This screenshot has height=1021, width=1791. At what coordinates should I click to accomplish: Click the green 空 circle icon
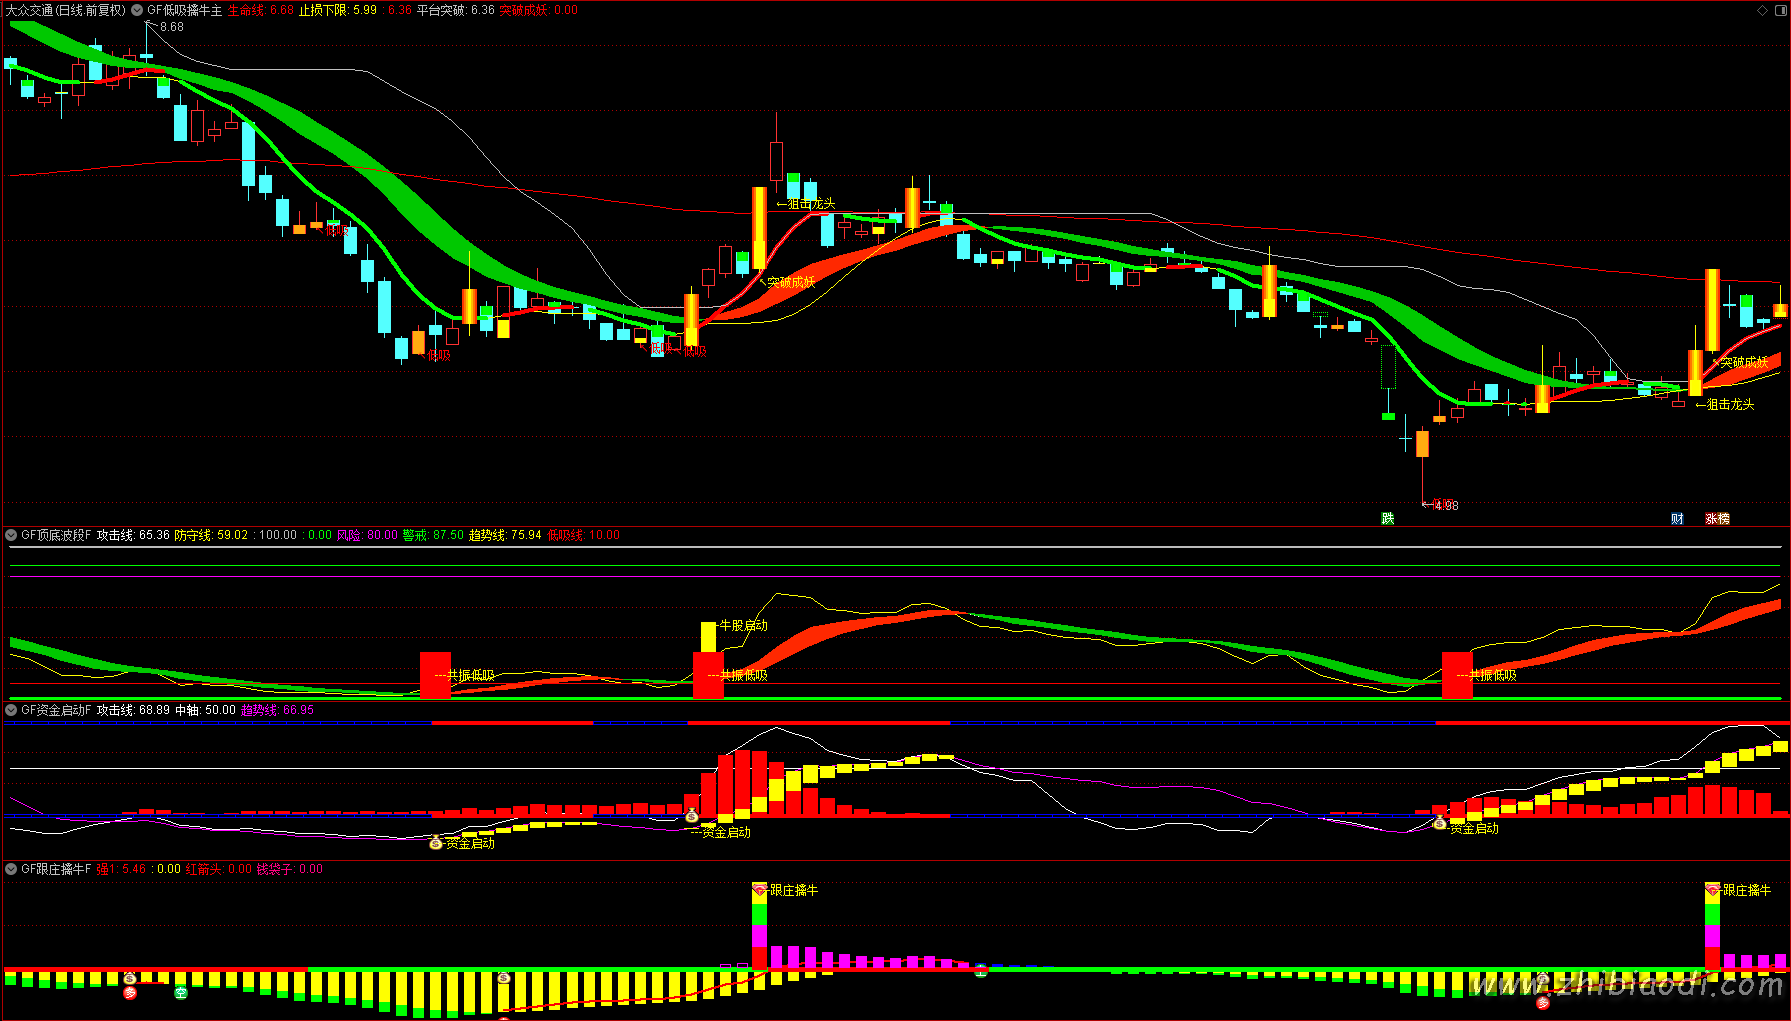pos(181,992)
